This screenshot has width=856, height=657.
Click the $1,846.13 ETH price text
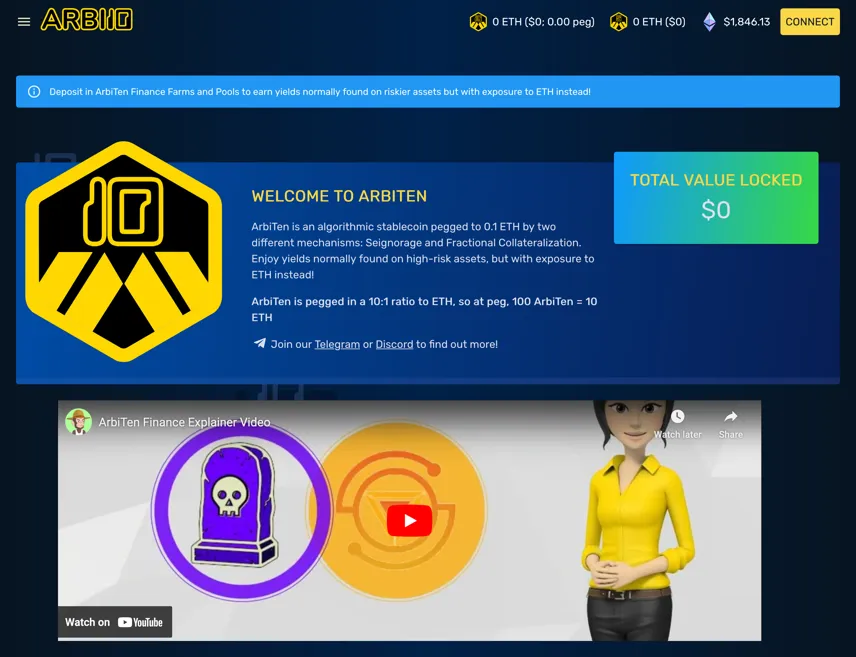746,22
